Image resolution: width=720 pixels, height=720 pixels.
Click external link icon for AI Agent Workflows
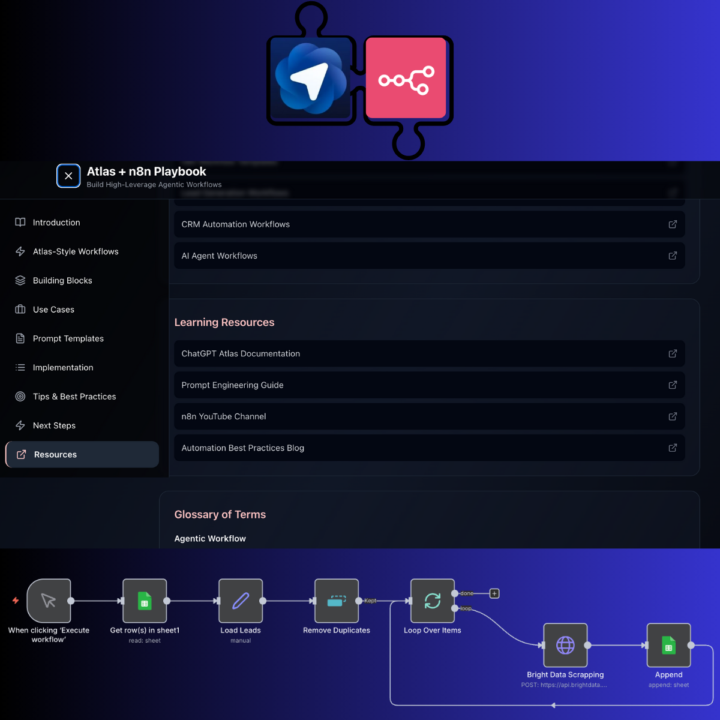(672, 256)
